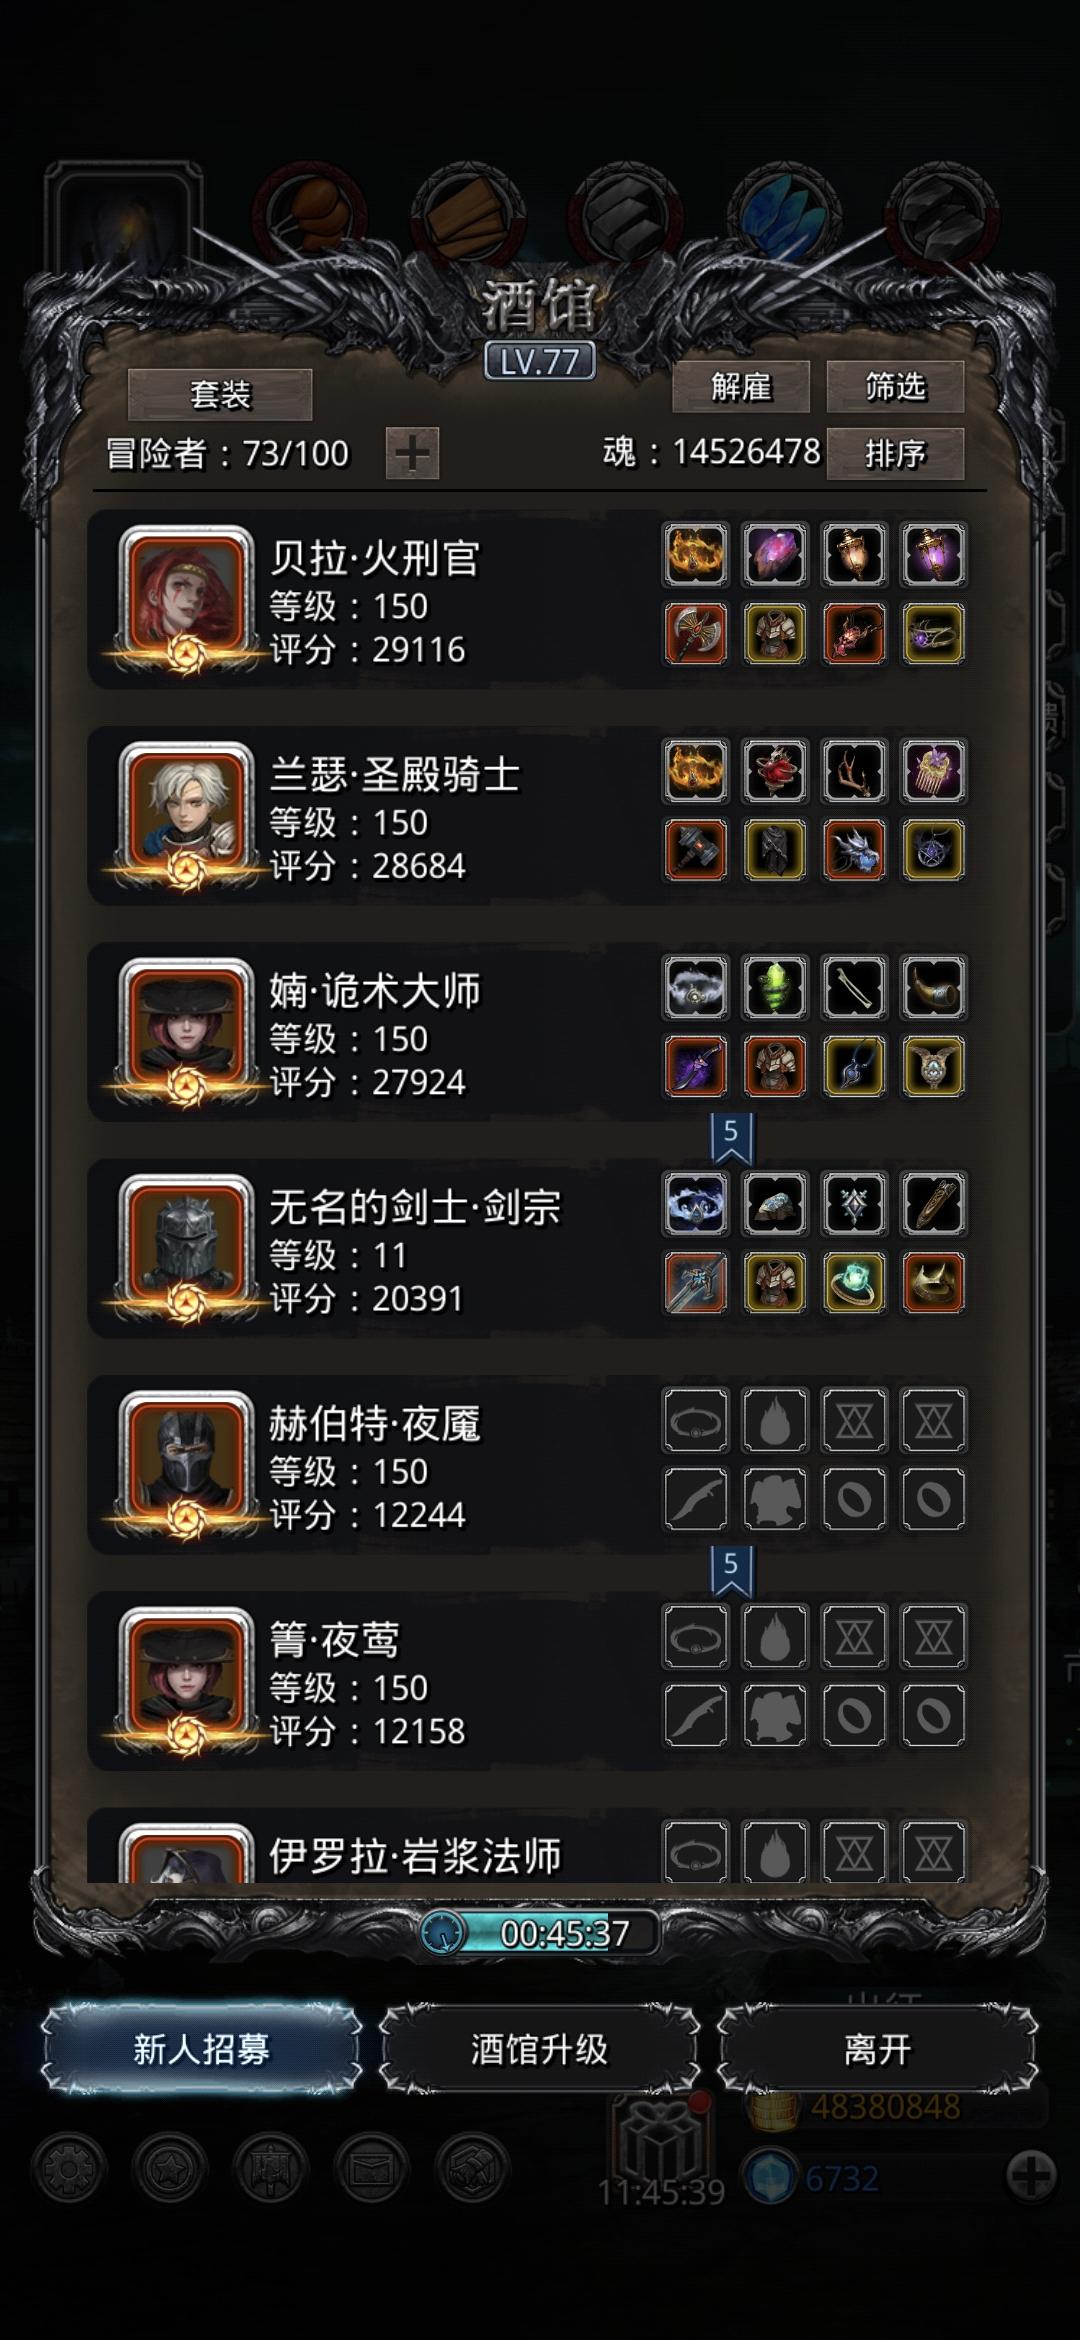
Task: Click the battle axe weapon icon of 贝拉·火刑官
Action: pos(695,634)
